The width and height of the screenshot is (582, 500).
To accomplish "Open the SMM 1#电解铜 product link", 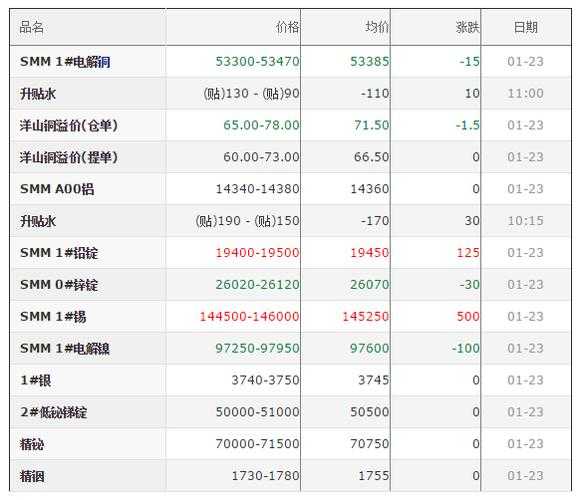I will (65, 62).
